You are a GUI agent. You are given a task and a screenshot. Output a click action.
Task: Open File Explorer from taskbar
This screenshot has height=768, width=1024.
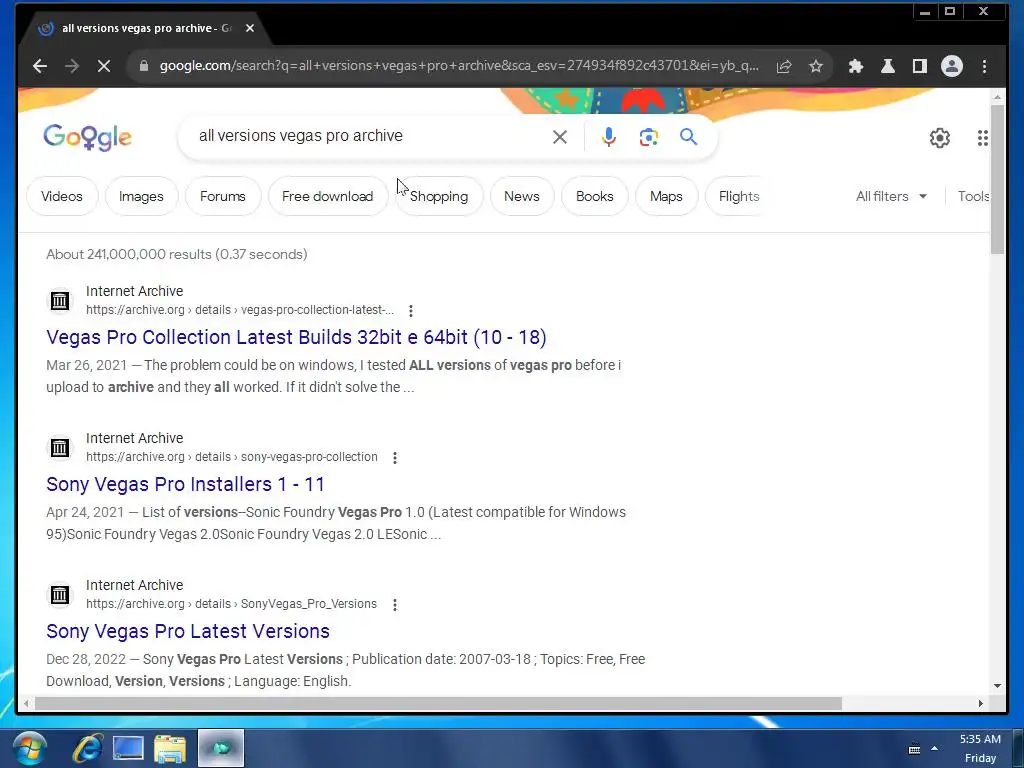[x=170, y=748]
